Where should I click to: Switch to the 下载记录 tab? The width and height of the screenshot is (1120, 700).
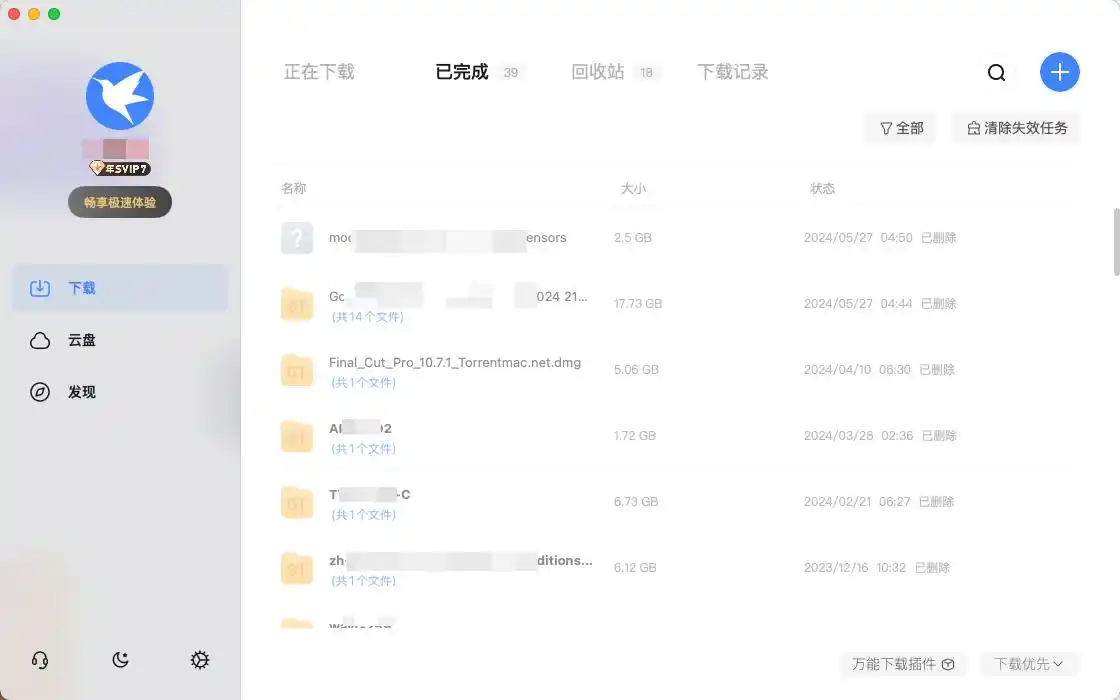coord(732,71)
